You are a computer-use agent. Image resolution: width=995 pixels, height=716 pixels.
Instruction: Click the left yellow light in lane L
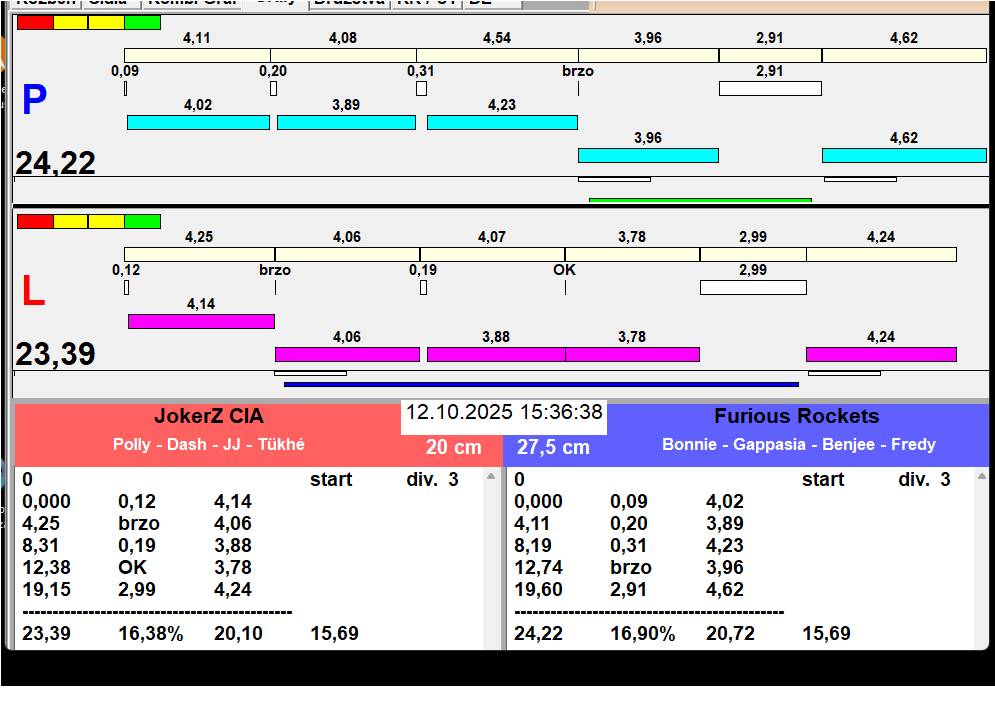pyautogui.click(x=70, y=222)
